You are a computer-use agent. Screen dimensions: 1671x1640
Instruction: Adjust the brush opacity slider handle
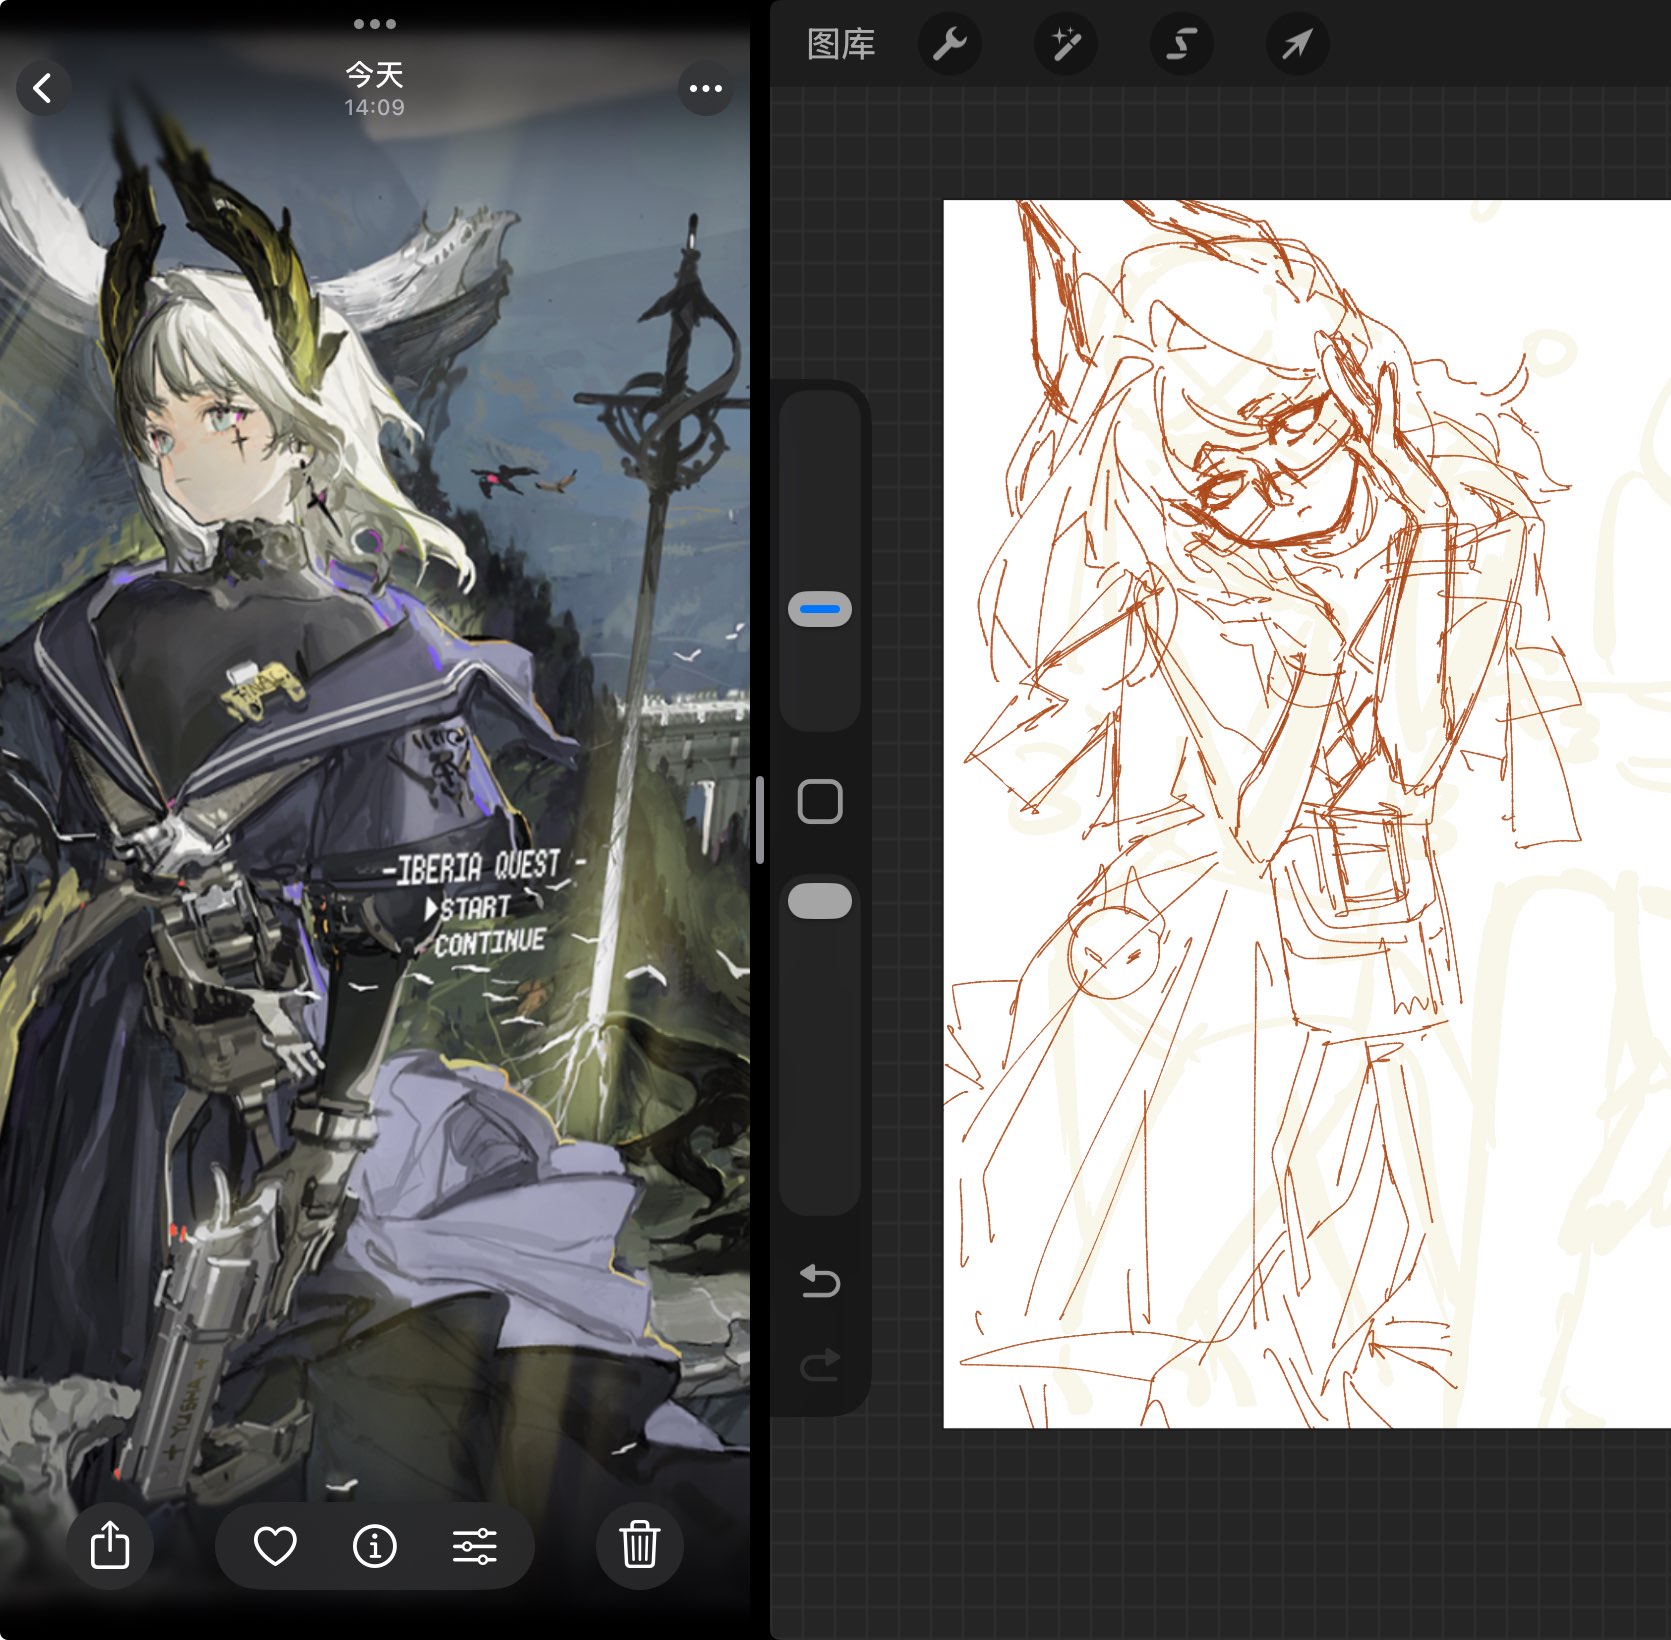[x=820, y=900]
